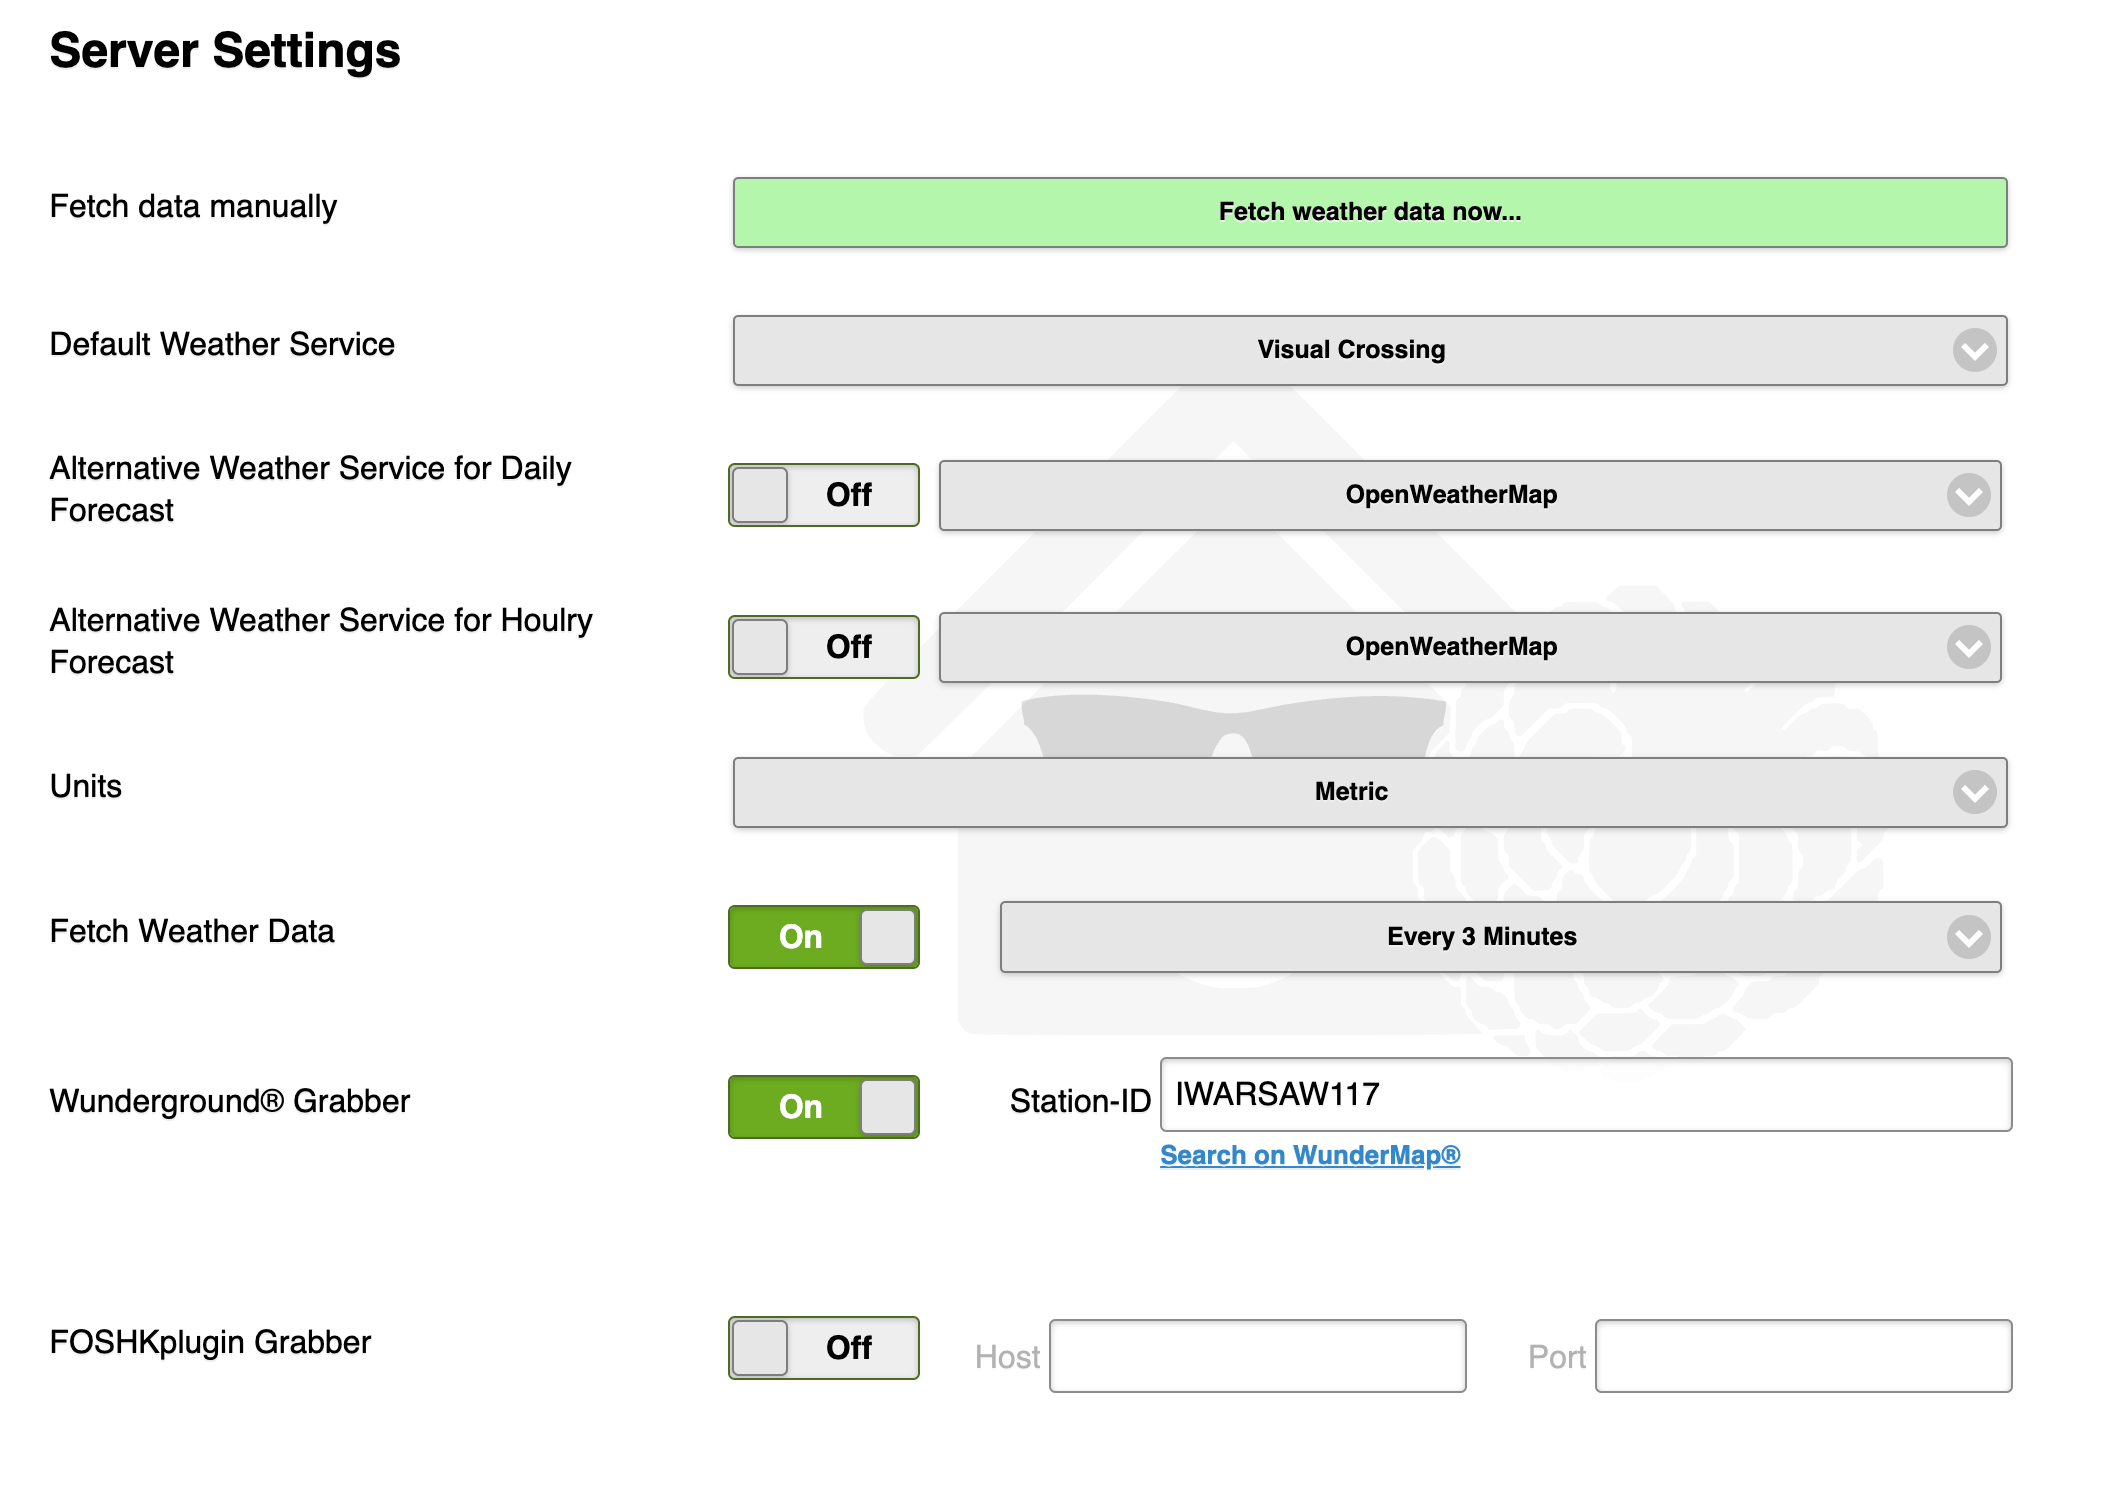
Task: Focus the FOSHKplugin Port field
Action: click(x=1803, y=1356)
